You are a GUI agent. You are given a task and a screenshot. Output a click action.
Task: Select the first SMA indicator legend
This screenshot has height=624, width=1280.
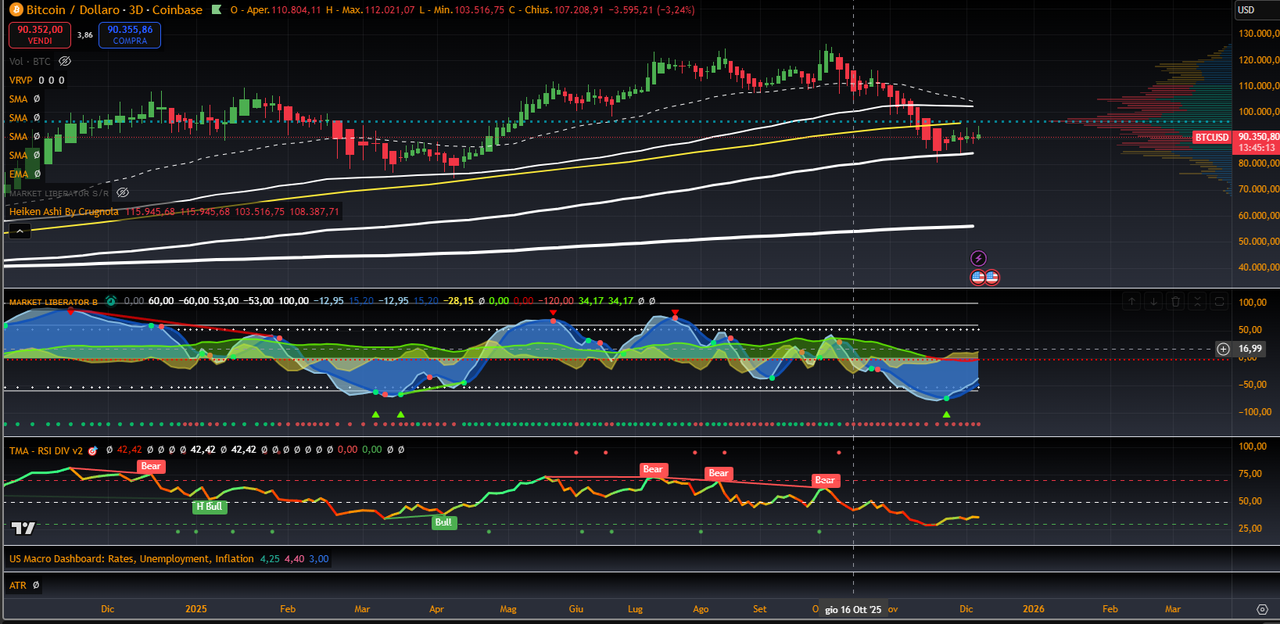pos(18,99)
